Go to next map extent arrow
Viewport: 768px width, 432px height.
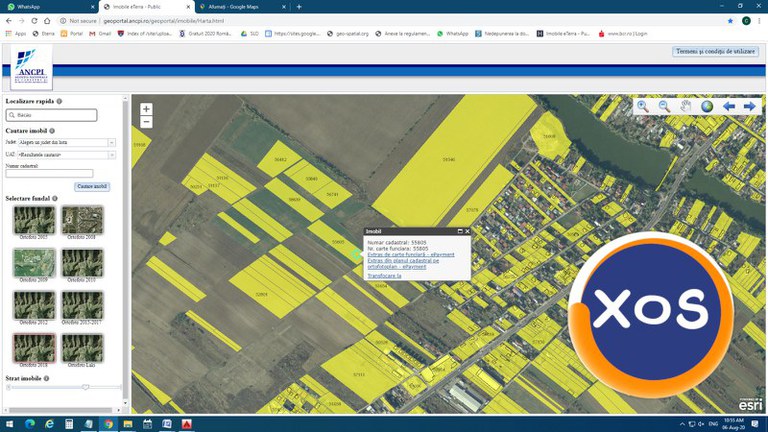[749, 106]
